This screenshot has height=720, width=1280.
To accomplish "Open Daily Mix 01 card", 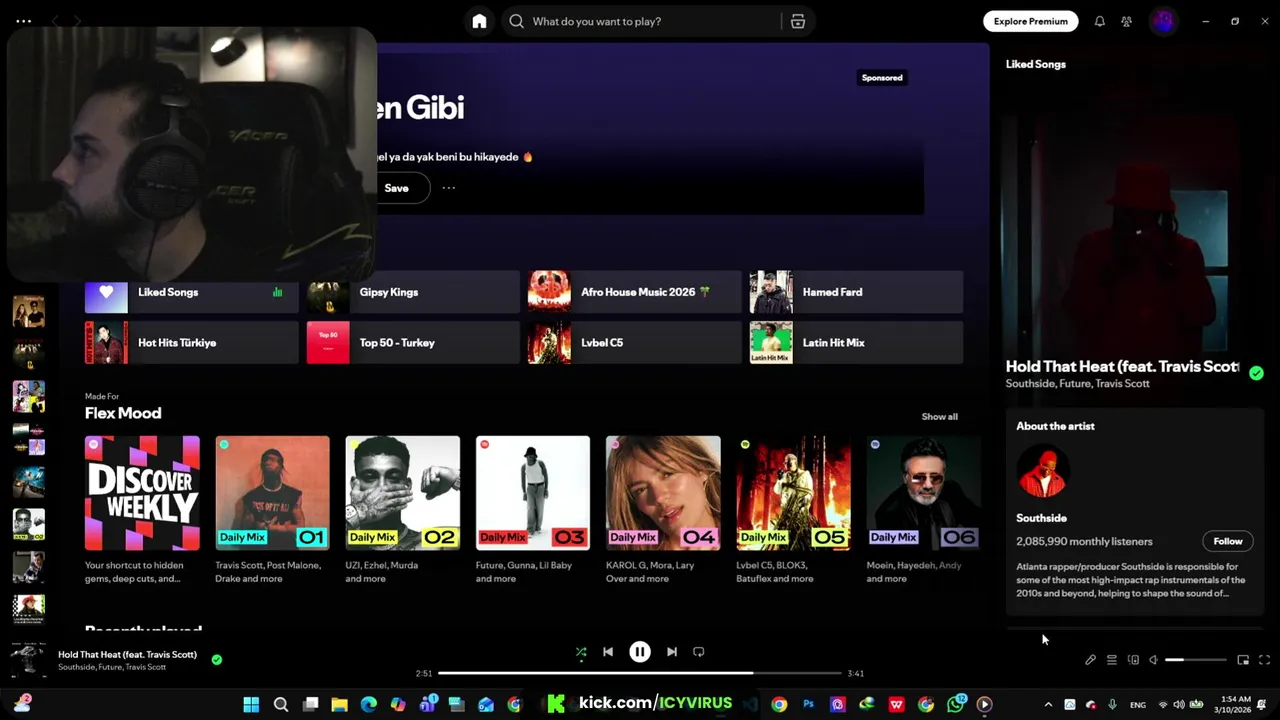I will (272, 511).
